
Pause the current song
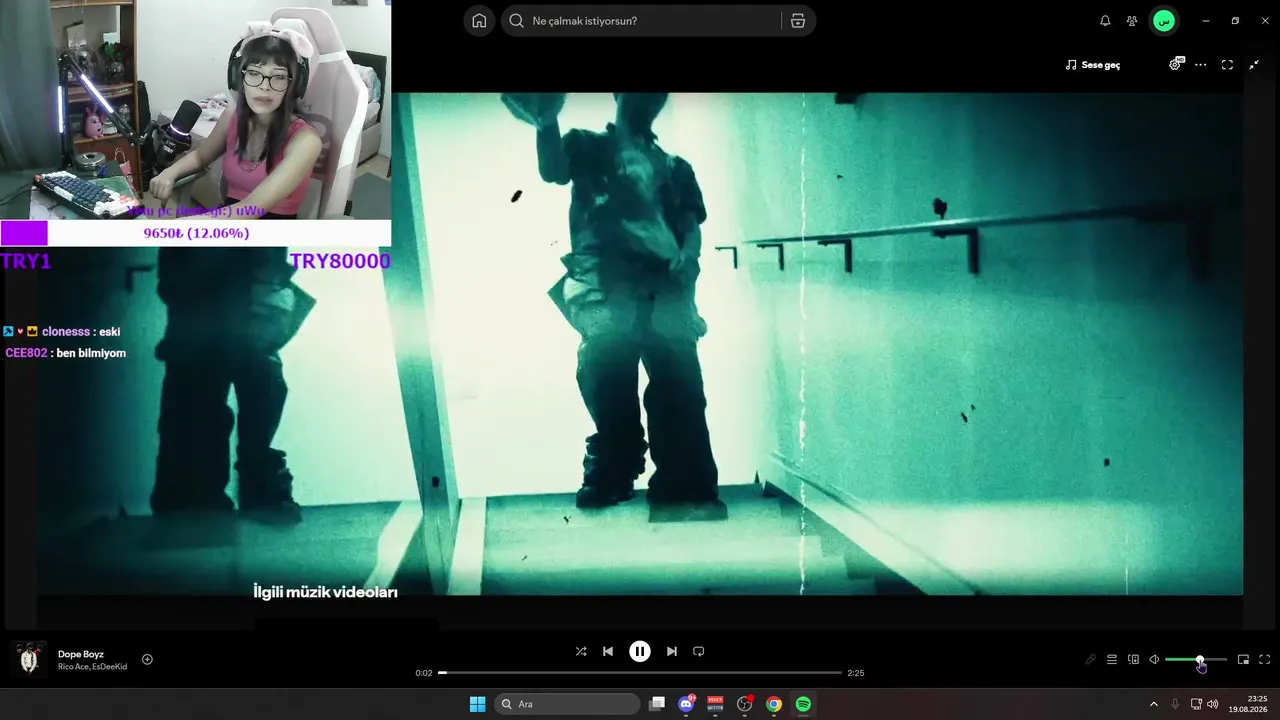coord(640,651)
